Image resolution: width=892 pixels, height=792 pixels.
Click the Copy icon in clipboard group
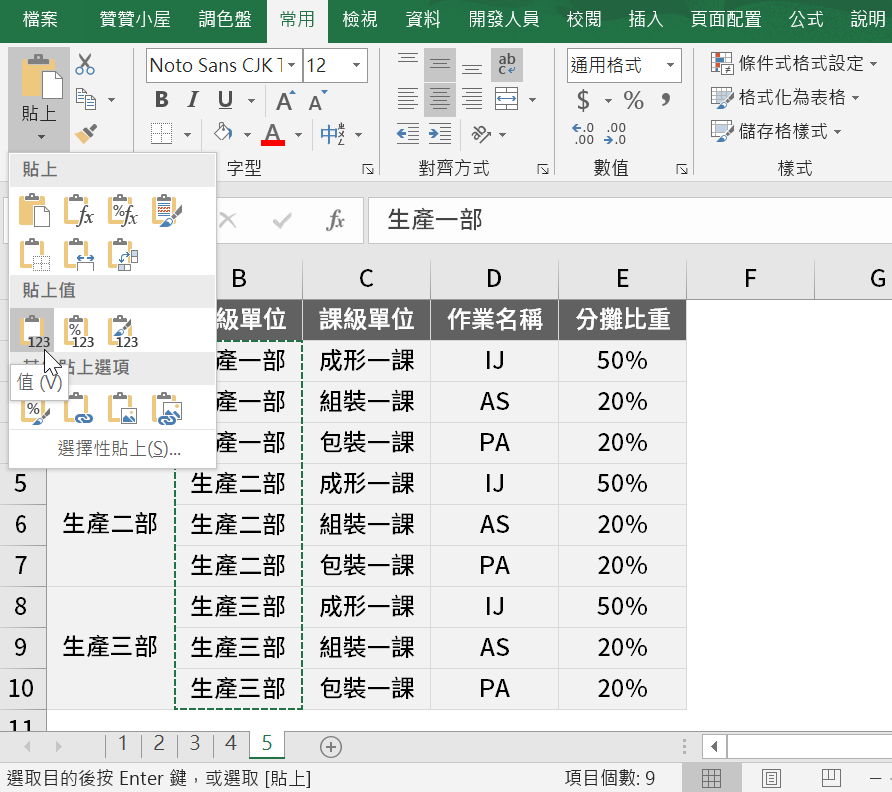coord(86,99)
